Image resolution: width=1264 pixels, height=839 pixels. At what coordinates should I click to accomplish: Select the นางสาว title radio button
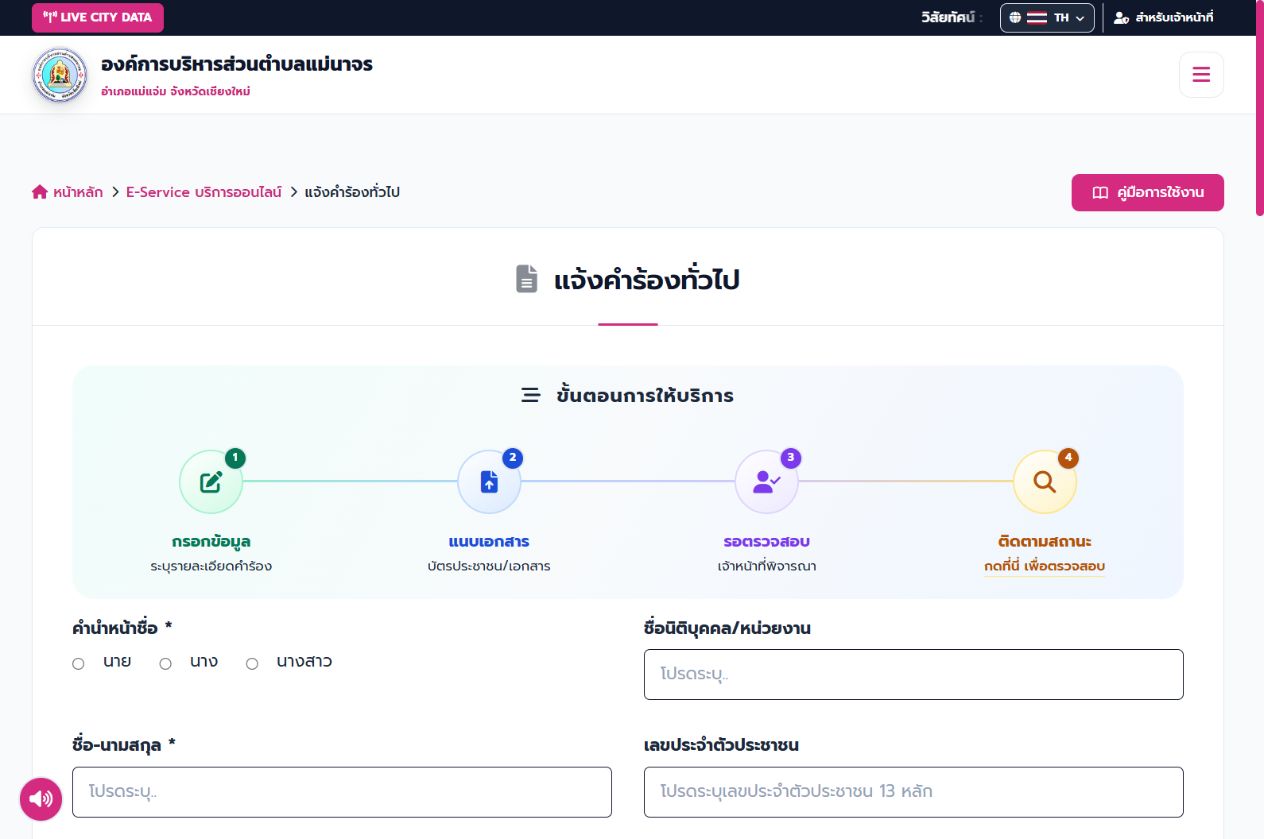[252, 664]
